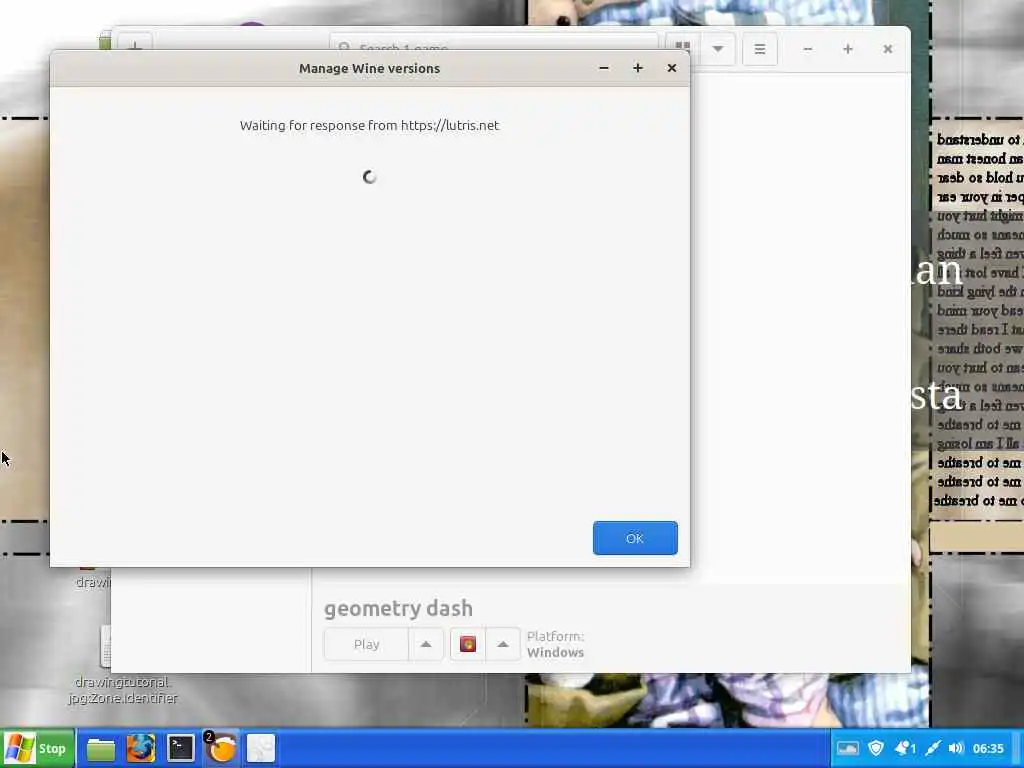Close the Lutris main window
Image resolution: width=1024 pixels, height=768 pixels.
(x=888, y=49)
